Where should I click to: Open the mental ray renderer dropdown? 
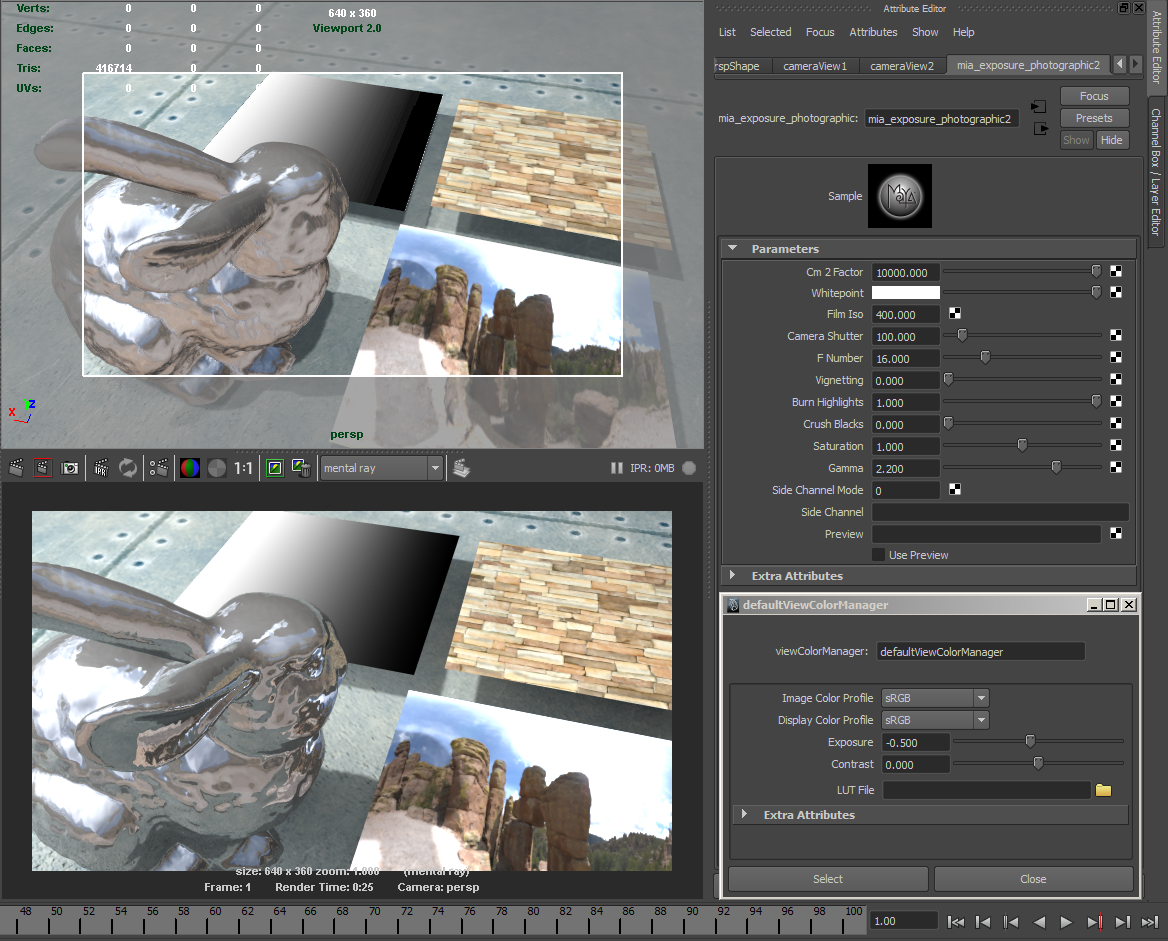point(435,467)
